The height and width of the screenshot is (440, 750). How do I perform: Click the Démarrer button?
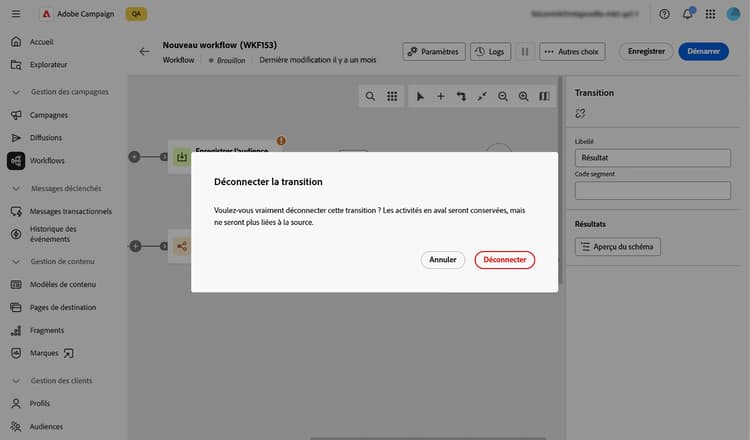click(x=703, y=51)
